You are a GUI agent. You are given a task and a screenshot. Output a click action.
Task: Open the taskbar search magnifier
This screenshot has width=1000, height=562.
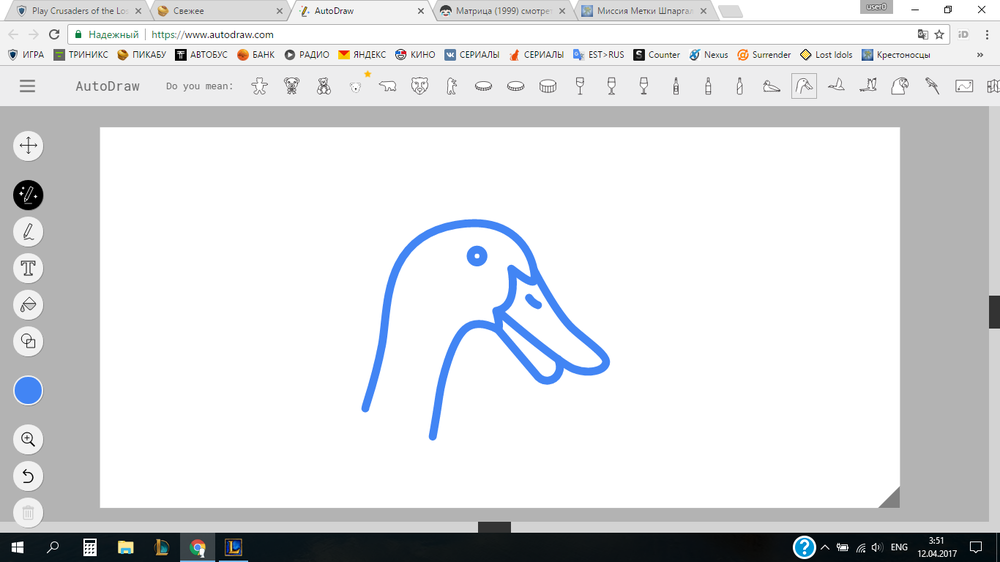point(53,547)
